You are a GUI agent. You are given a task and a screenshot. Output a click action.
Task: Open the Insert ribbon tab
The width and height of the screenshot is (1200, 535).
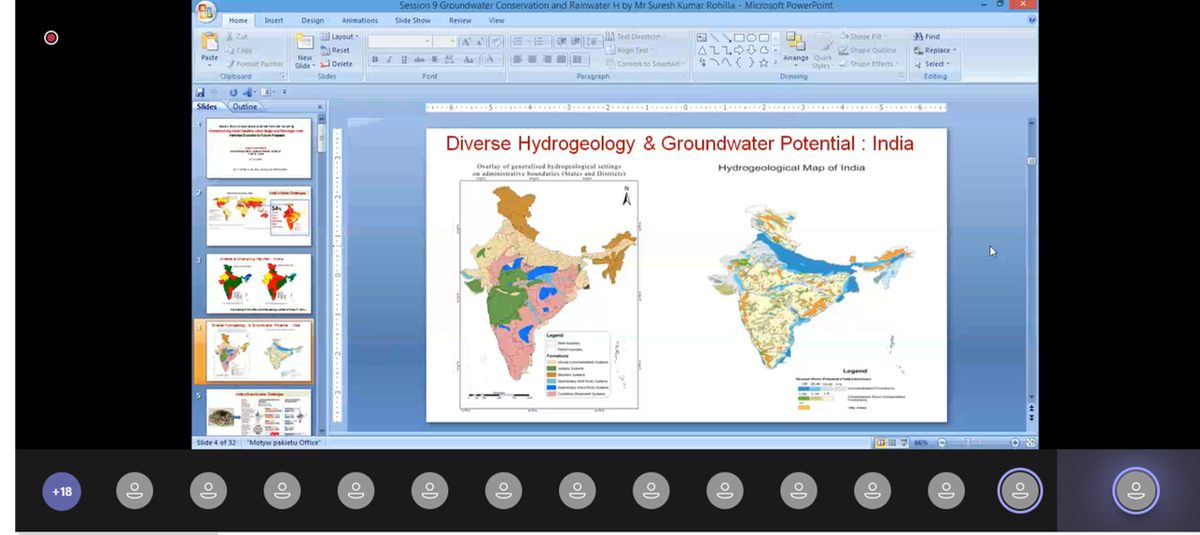pos(274,20)
